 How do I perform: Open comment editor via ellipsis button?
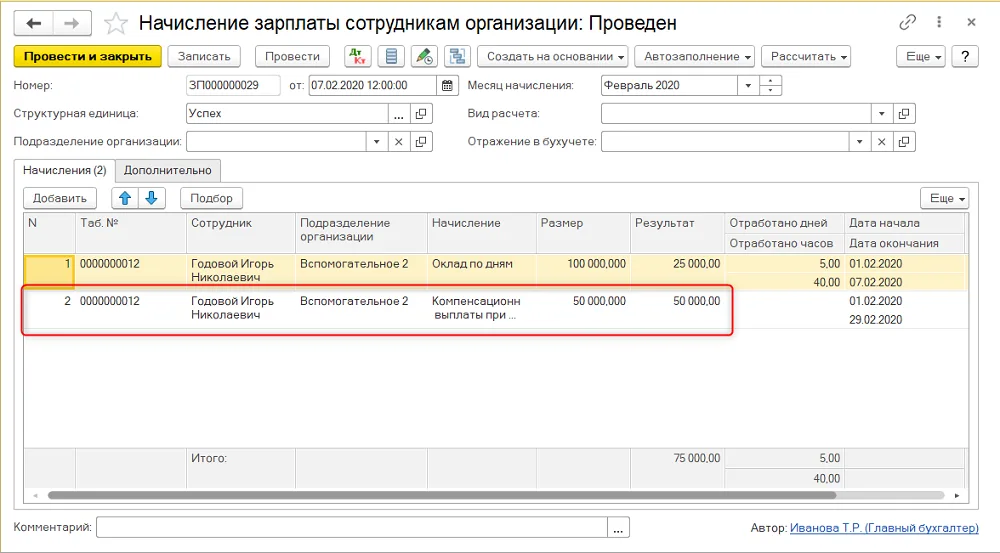(618, 528)
